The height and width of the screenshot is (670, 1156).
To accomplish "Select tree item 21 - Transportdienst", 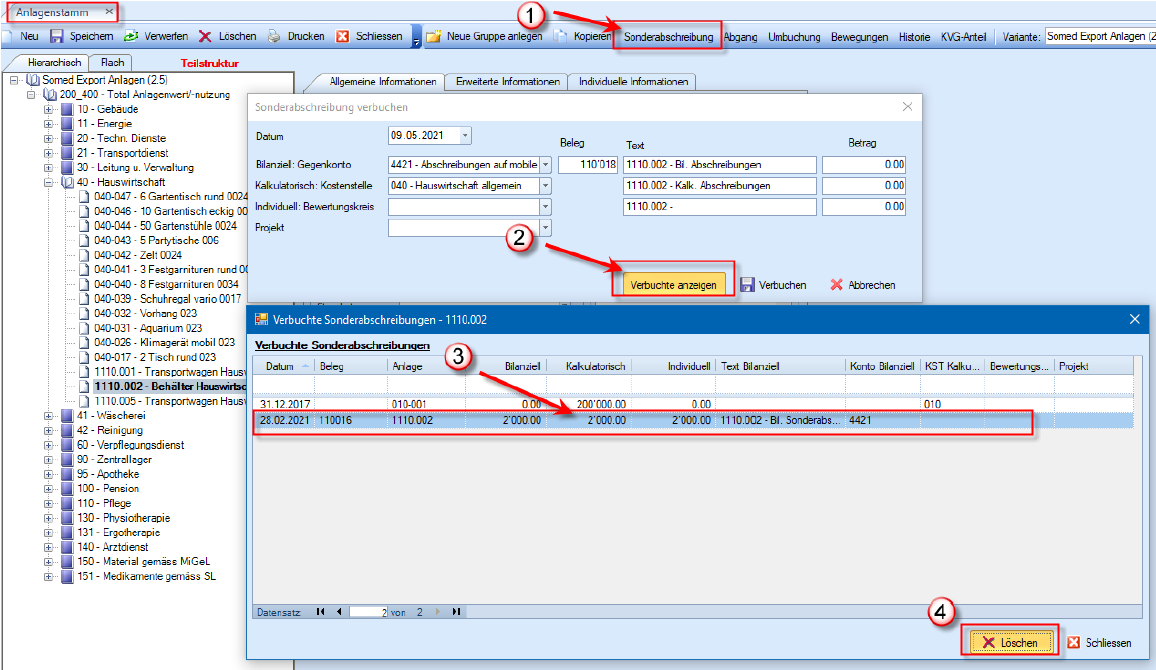I will (122, 153).
